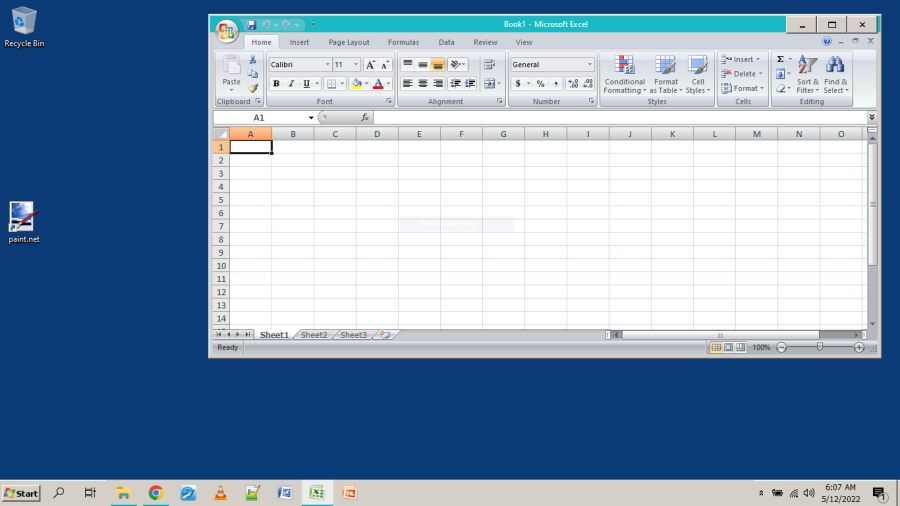This screenshot has width=900, height=506.
Task: Toggle Bold formatting
Action: click(x=276, y=84)
